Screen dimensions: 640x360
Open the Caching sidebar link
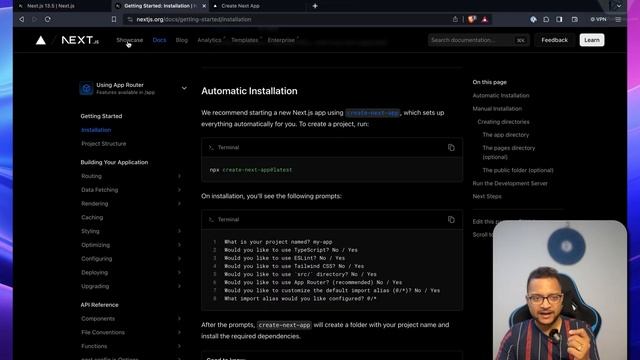92,218
